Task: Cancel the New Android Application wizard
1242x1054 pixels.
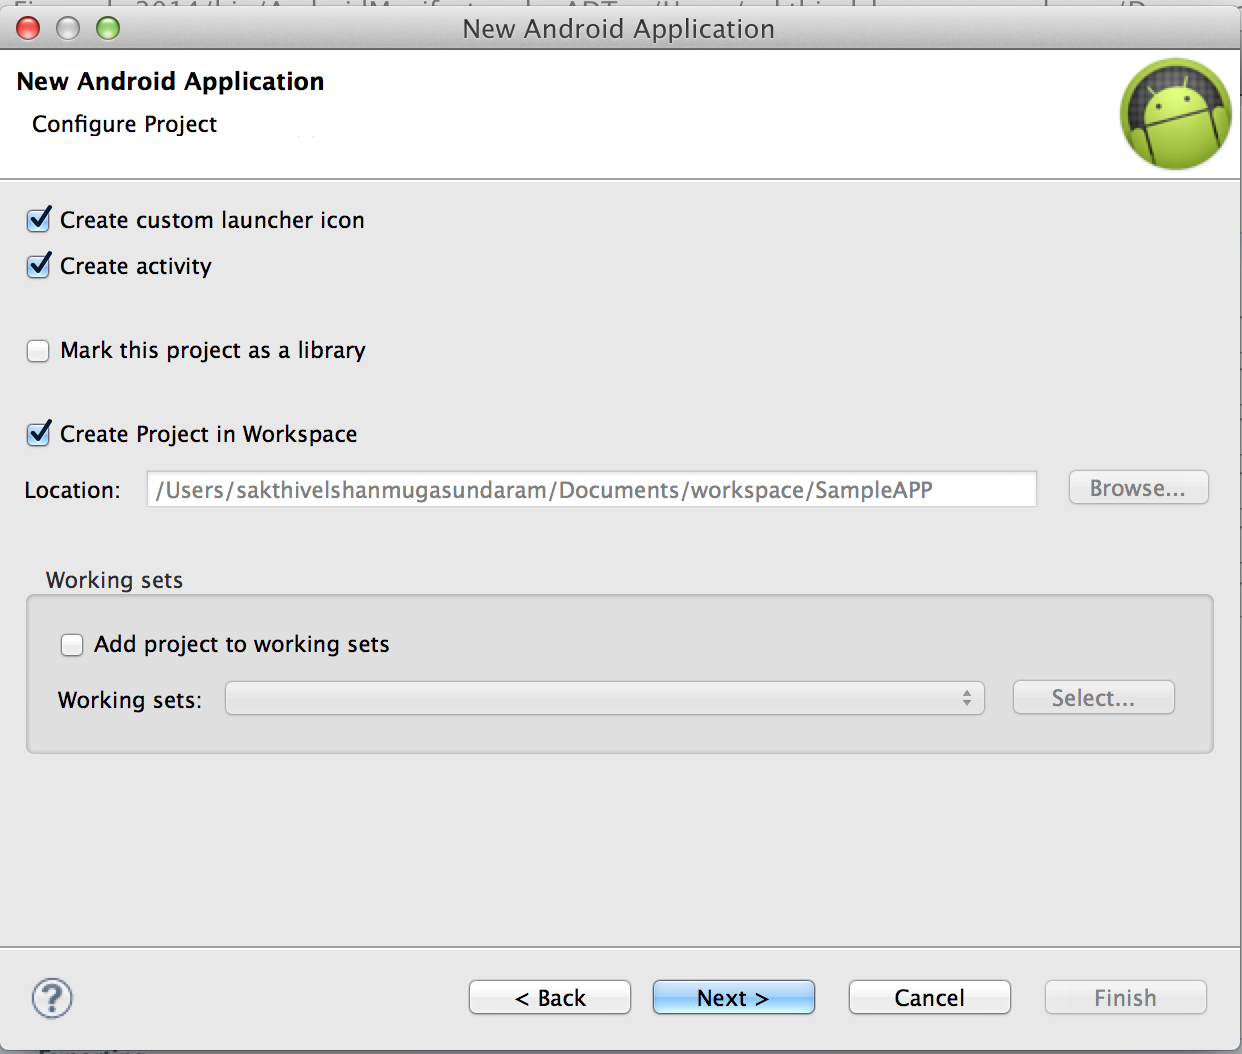Action: click(929, 997)
